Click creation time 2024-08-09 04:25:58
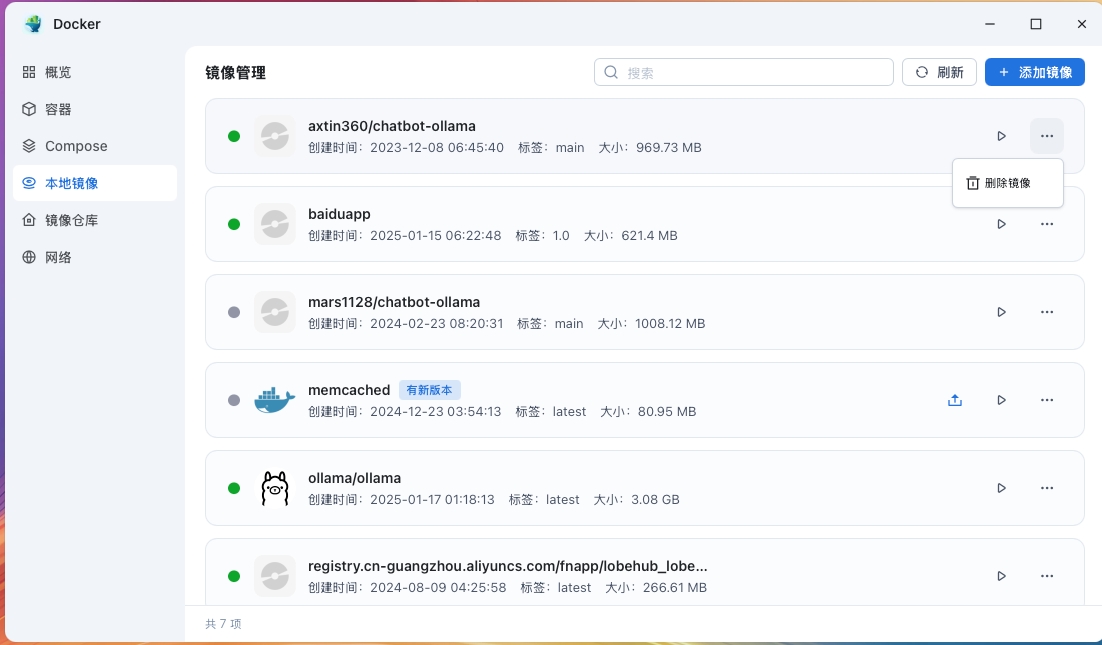 click(x=438, y=587)
